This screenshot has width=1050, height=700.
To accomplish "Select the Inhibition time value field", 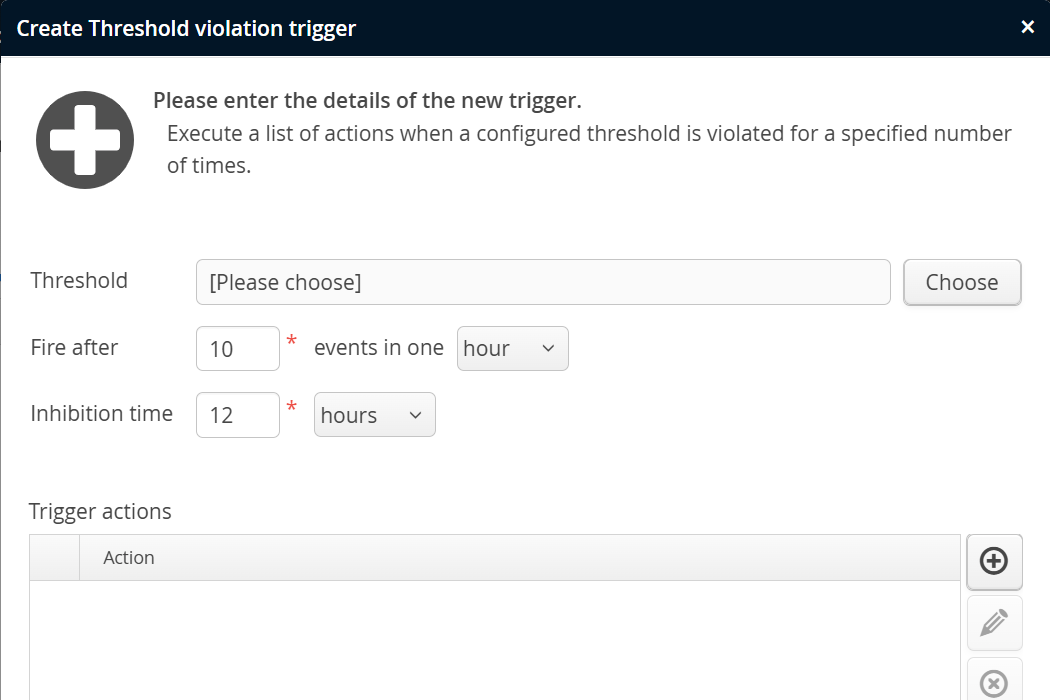I will pos(238,415).
